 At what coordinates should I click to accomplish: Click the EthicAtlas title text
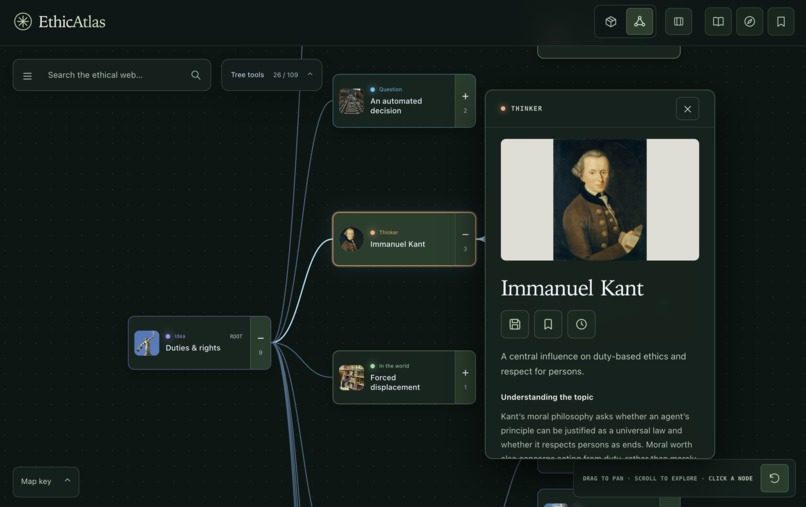[x=72, y=22]
